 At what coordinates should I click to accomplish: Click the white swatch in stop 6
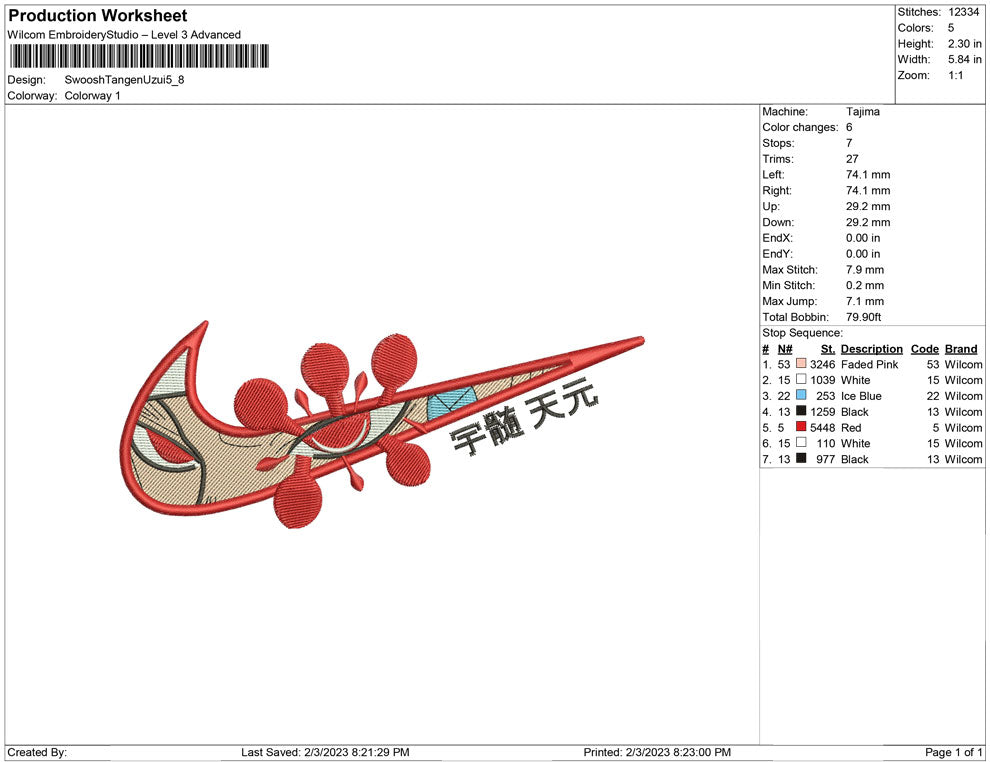[x=801, y=443]
